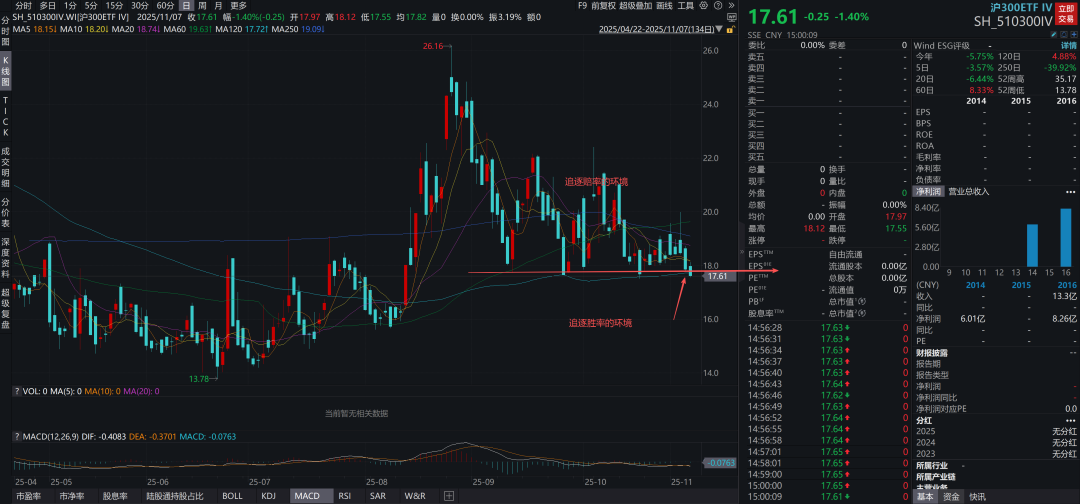Switch indicator to 陆股通持股占比
Image resolution: width=1080 pixels, height=504 pixels.
tap(175, 496)
